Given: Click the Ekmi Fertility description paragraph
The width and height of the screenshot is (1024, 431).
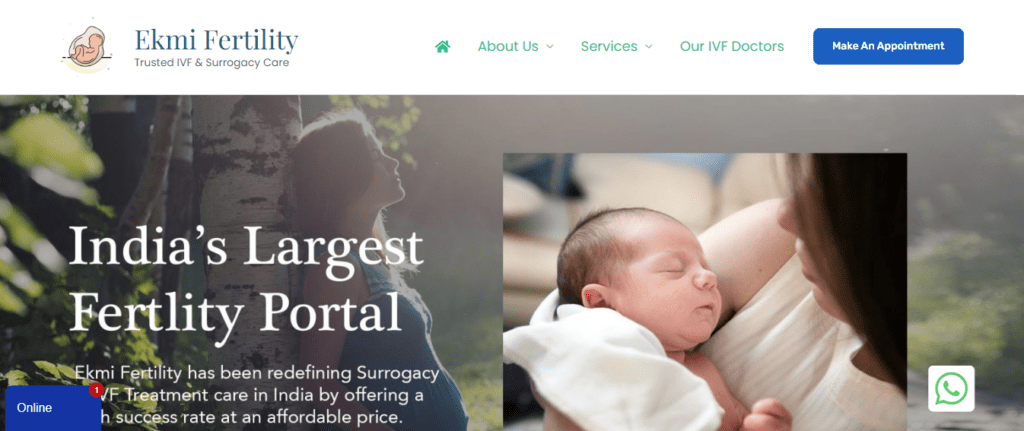Looking at the screenshot, I should [x=257, y=395].
